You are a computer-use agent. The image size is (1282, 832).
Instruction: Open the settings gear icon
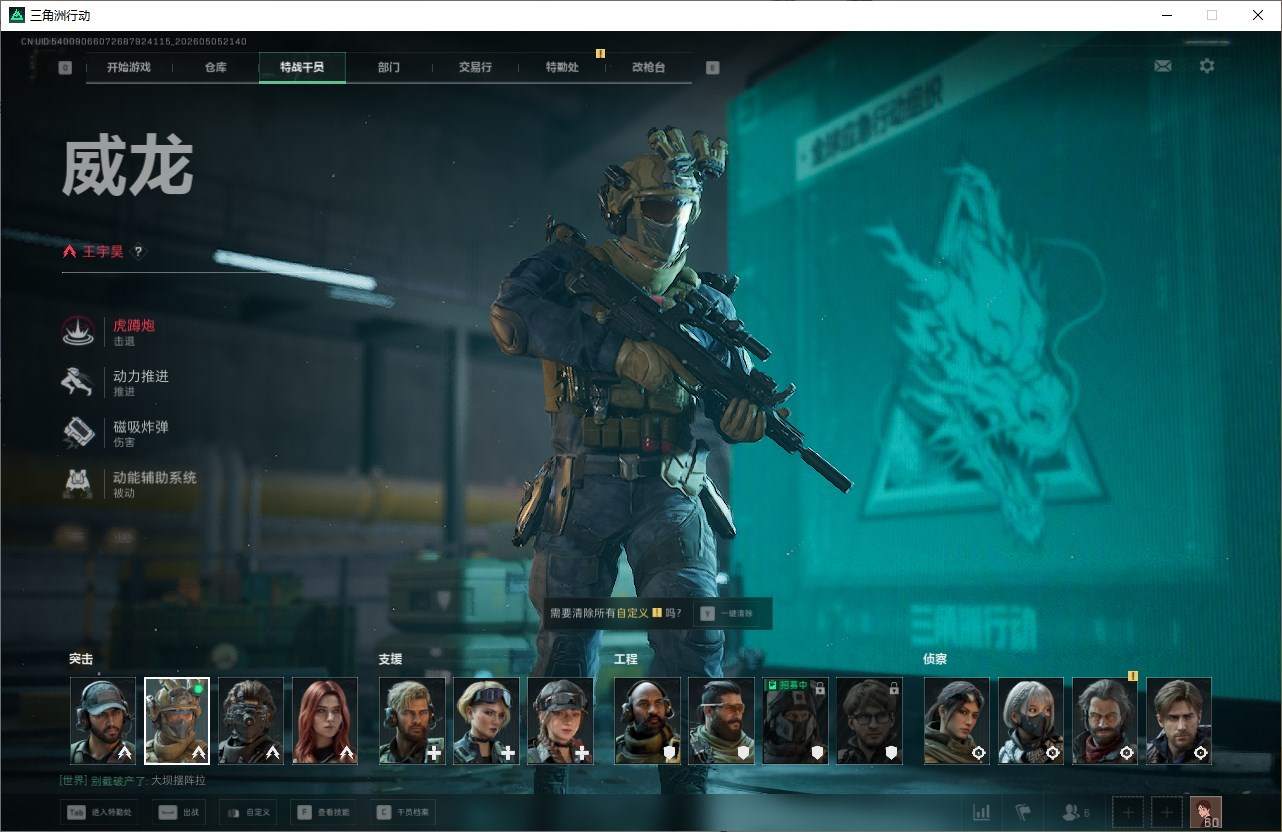pyautogui.click(x=1207, y=66)
